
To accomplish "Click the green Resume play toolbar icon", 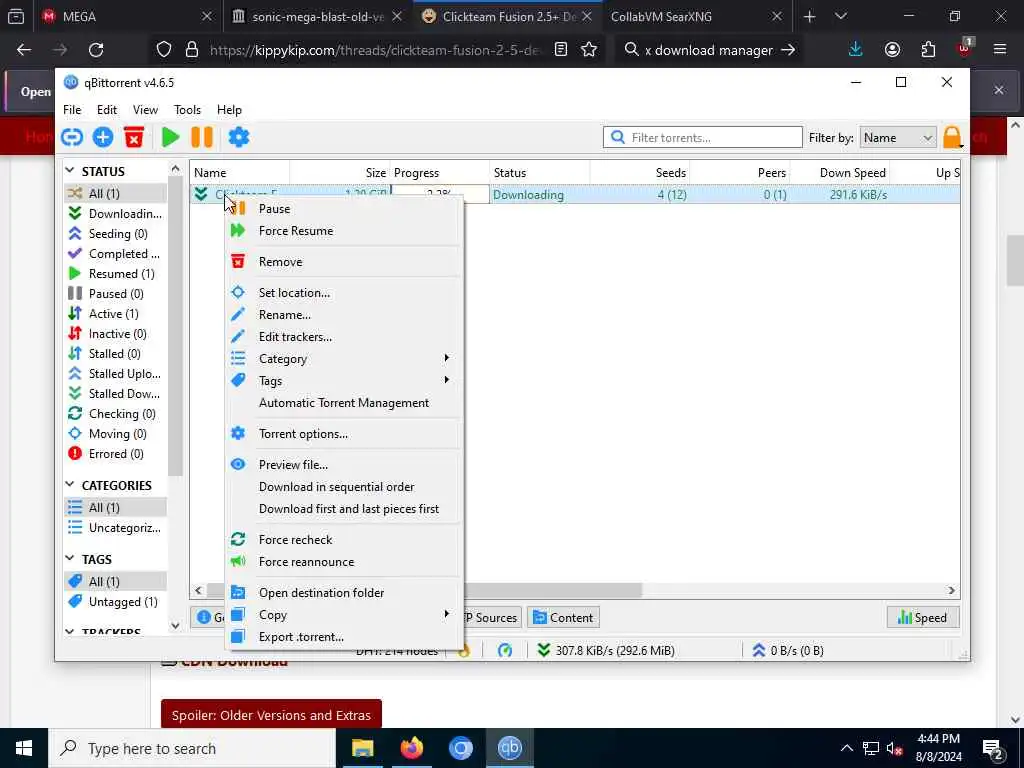I will point(170,137).
